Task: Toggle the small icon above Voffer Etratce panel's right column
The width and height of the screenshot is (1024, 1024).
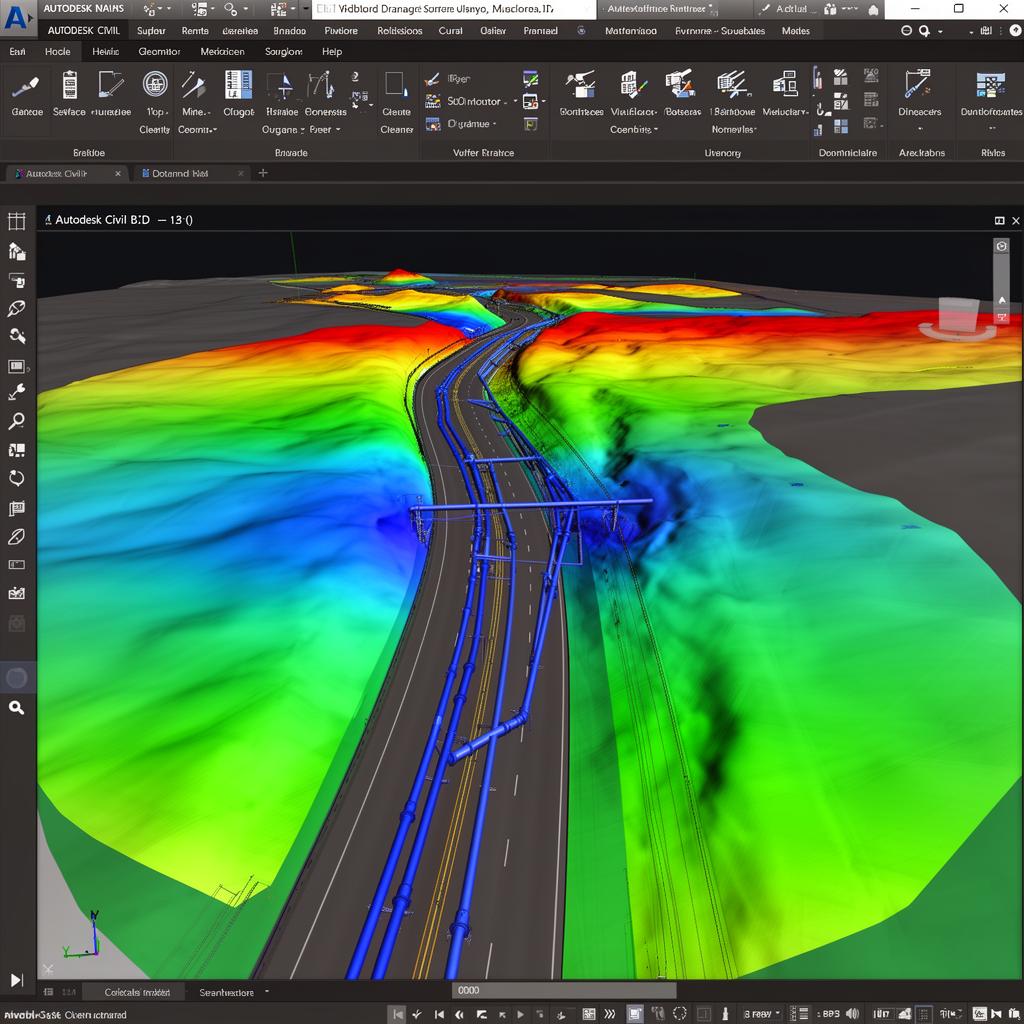Action: point(530,80)
